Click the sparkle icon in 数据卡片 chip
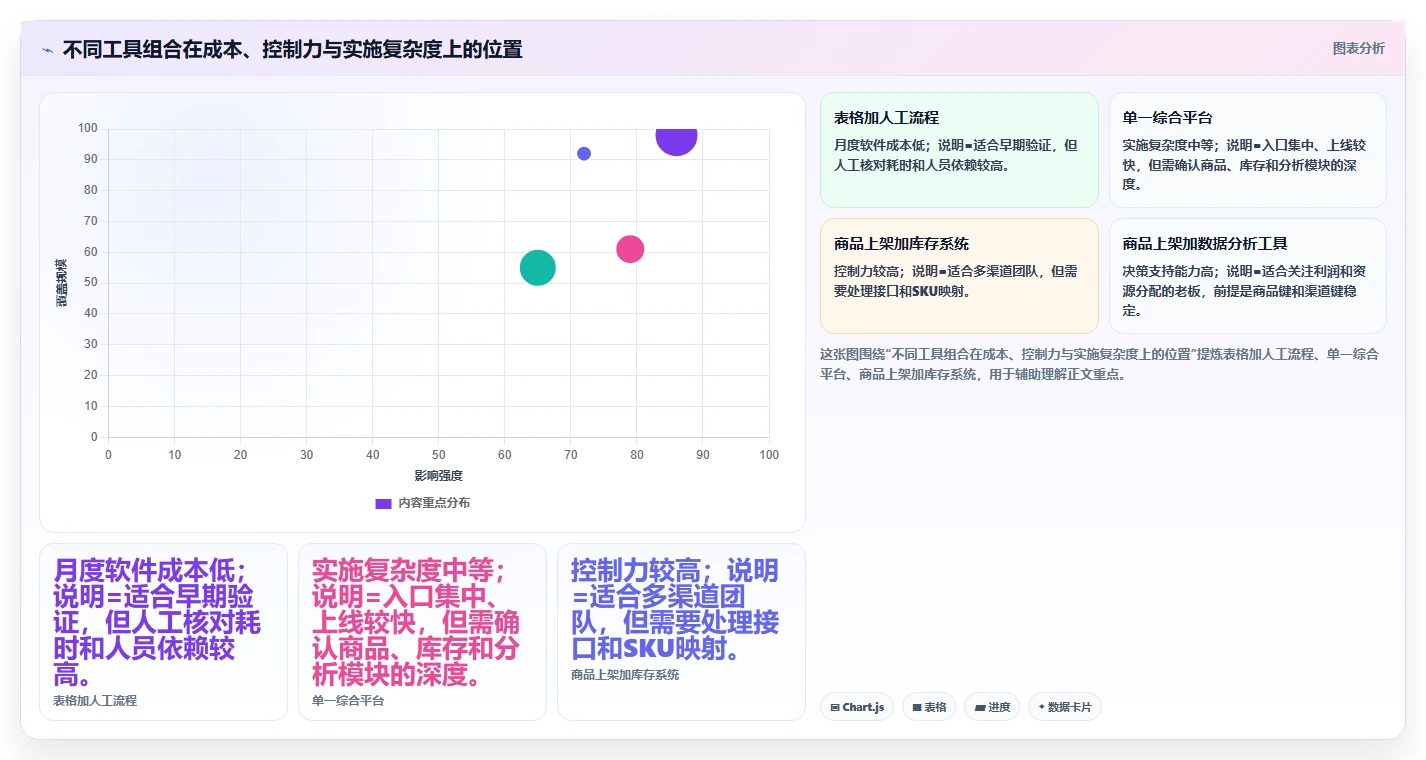The image size is (1426, 760). coord(1042,707)
